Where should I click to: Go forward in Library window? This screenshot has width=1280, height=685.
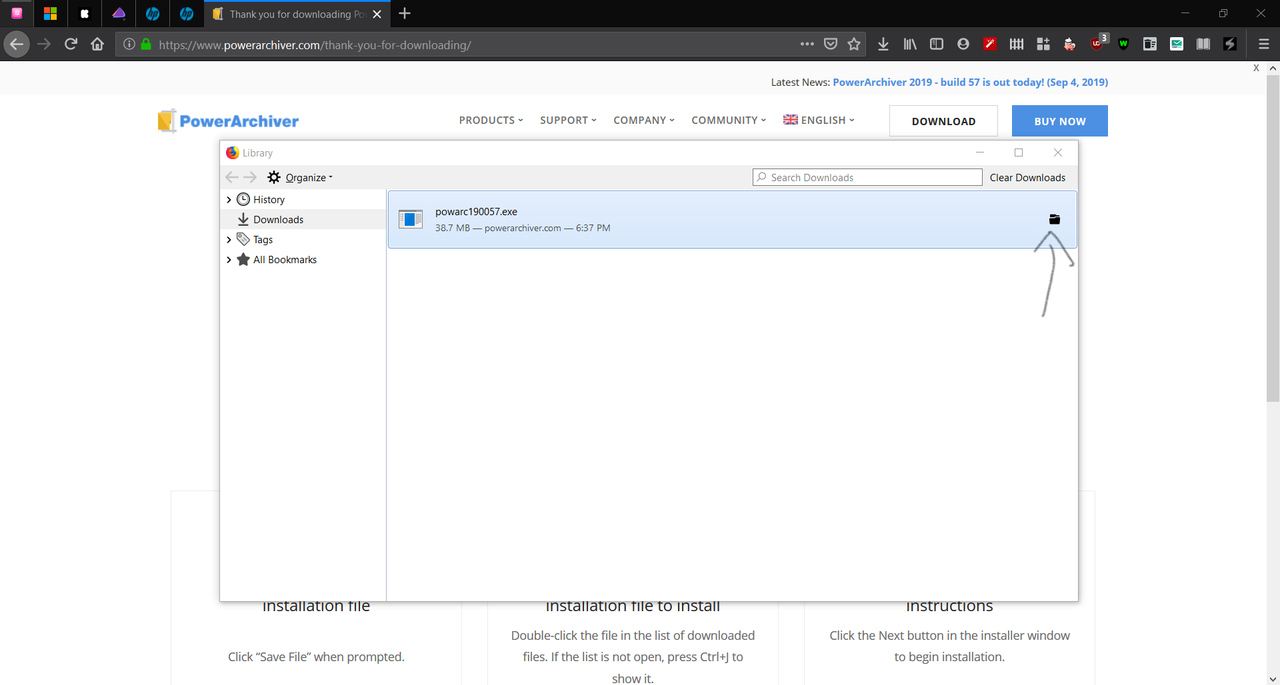(250, 177)
